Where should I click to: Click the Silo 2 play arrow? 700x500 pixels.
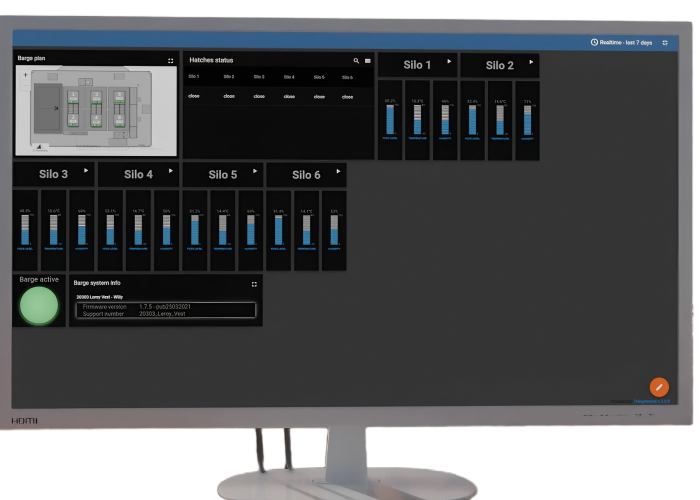coord(531,62)
